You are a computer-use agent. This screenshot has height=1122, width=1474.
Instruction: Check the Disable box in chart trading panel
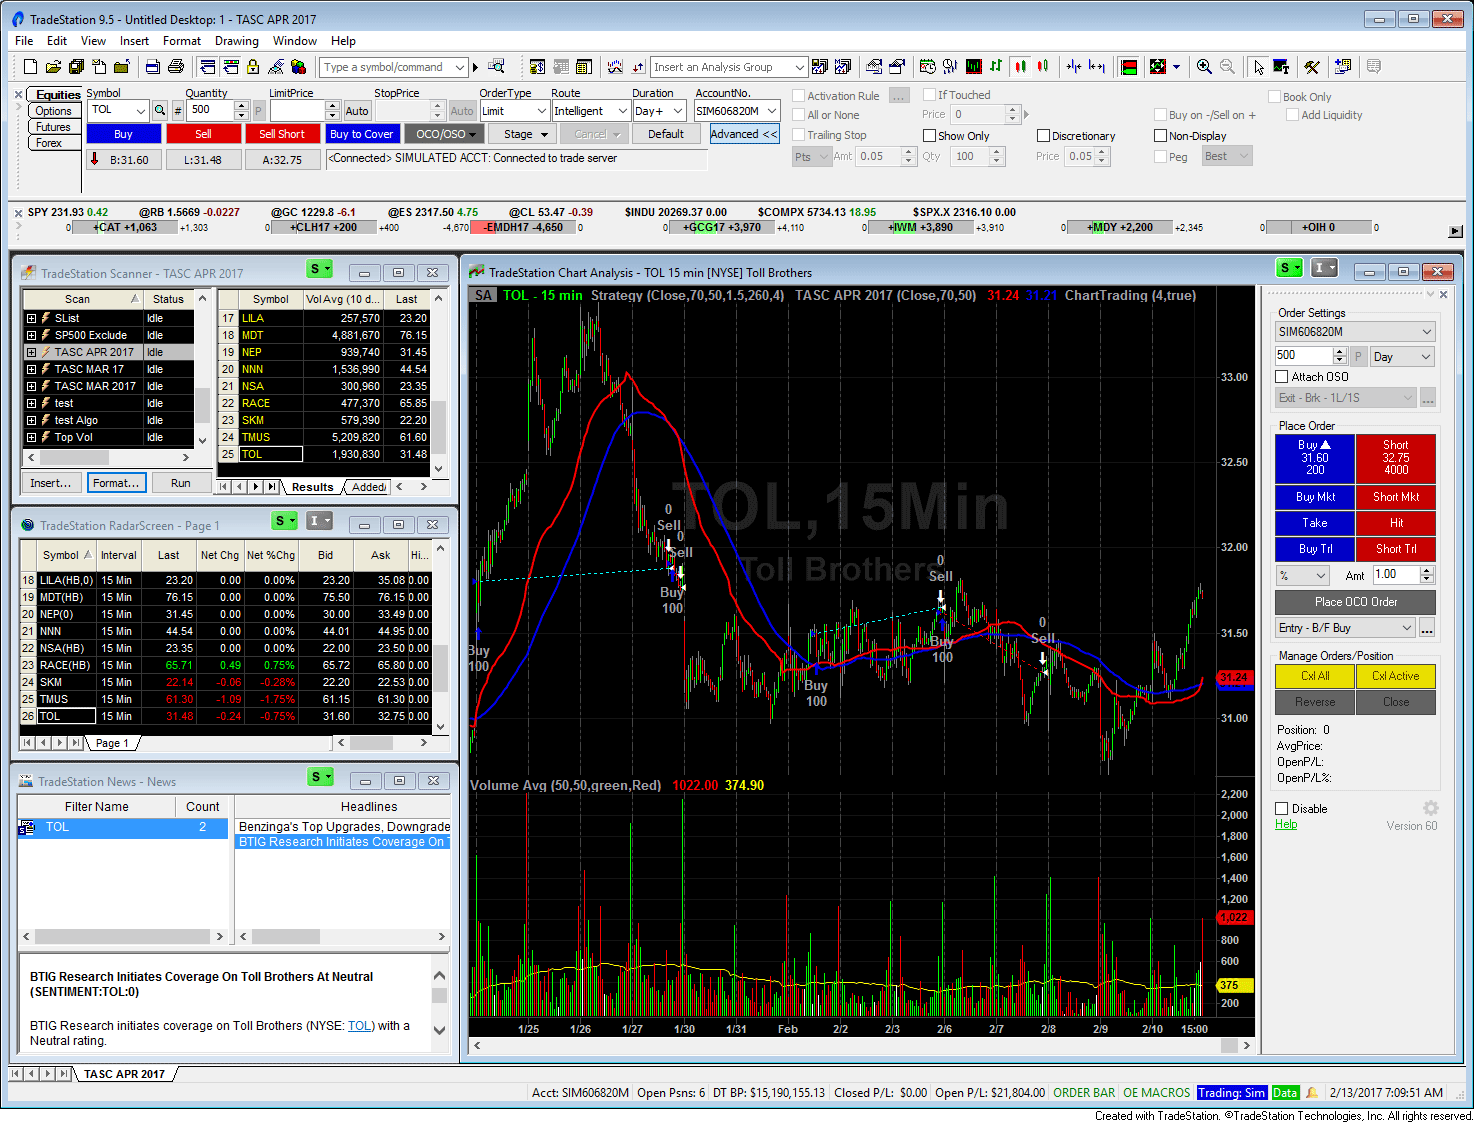1282,809
